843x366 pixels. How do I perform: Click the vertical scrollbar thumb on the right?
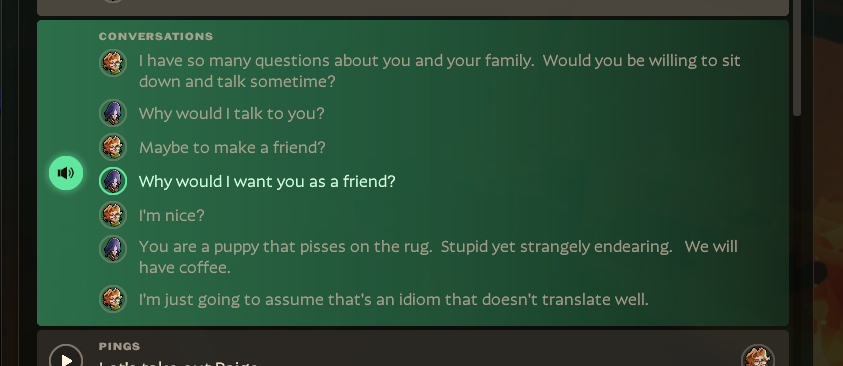(x=797, y=58)
